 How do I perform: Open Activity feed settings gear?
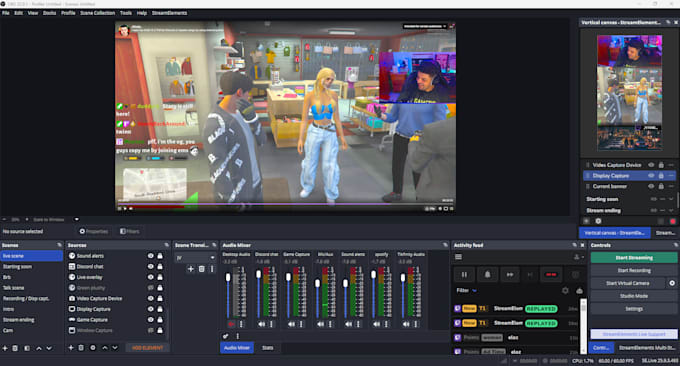click(x=565, y=291)
